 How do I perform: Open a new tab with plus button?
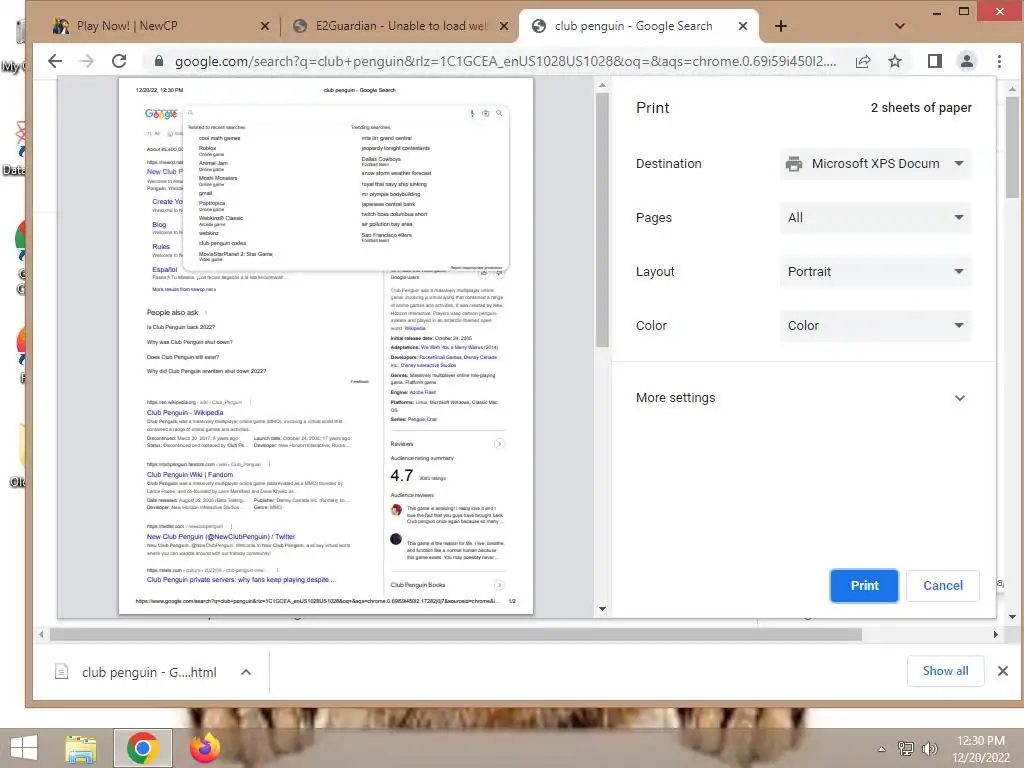(780, 26)
